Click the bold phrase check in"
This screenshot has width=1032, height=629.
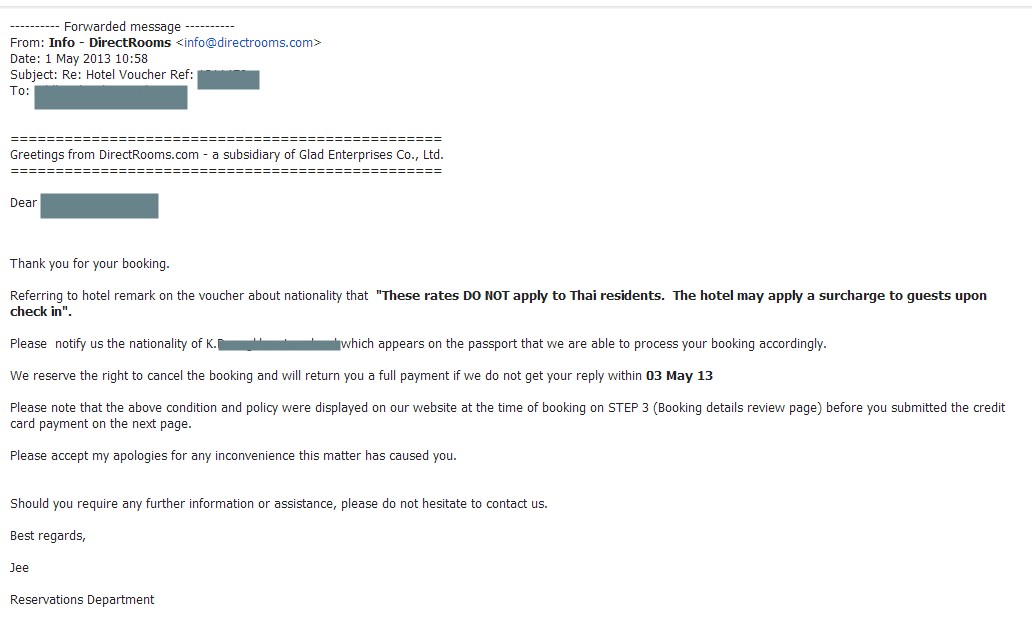[x=41, y=312]
